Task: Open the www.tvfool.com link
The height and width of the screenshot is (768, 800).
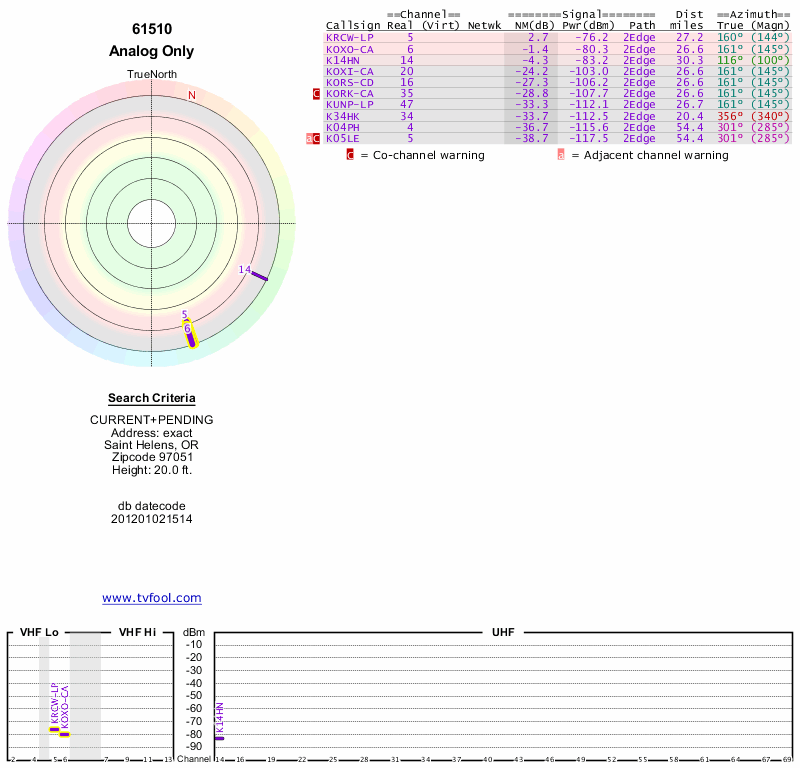Action: click(152, 598)
